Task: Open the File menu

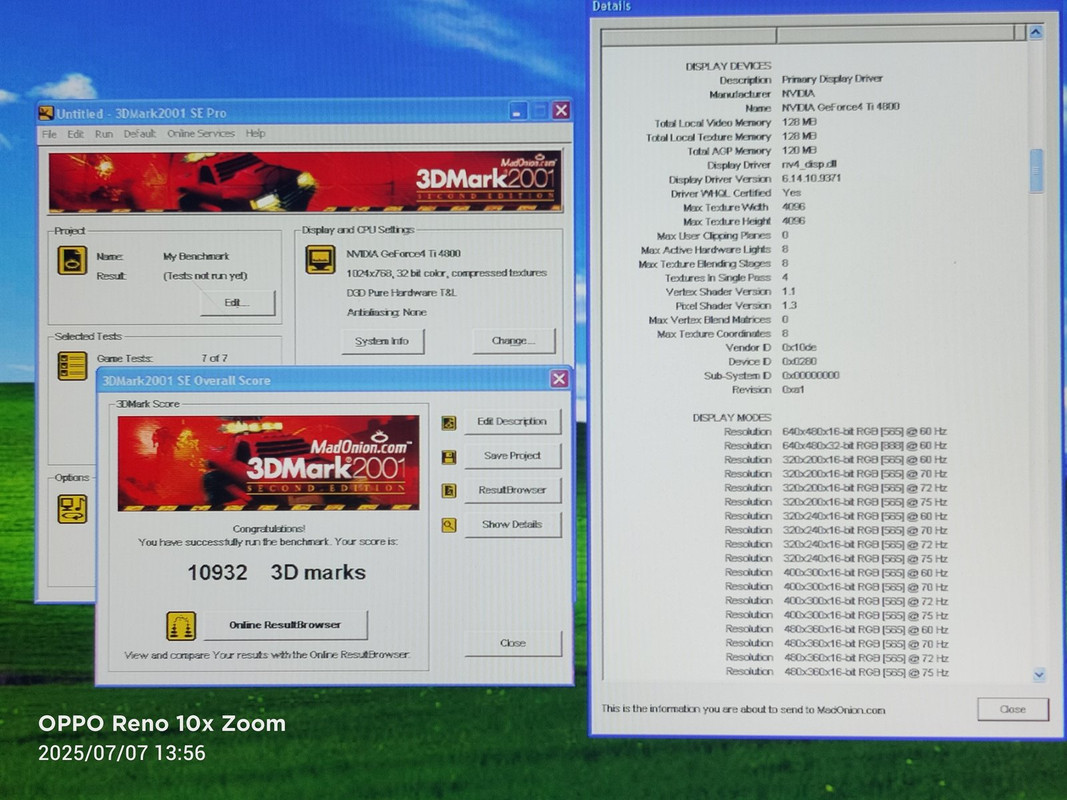Action: (49, 134)
